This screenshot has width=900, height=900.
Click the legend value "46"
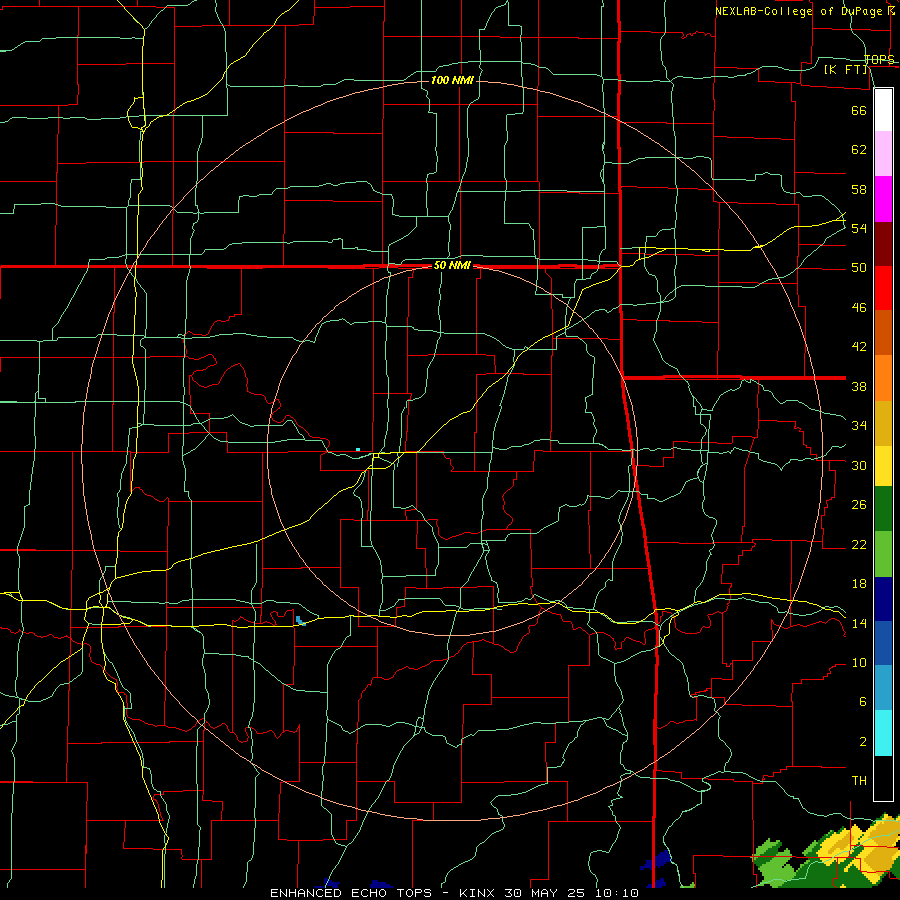click(x=859, y=308)
